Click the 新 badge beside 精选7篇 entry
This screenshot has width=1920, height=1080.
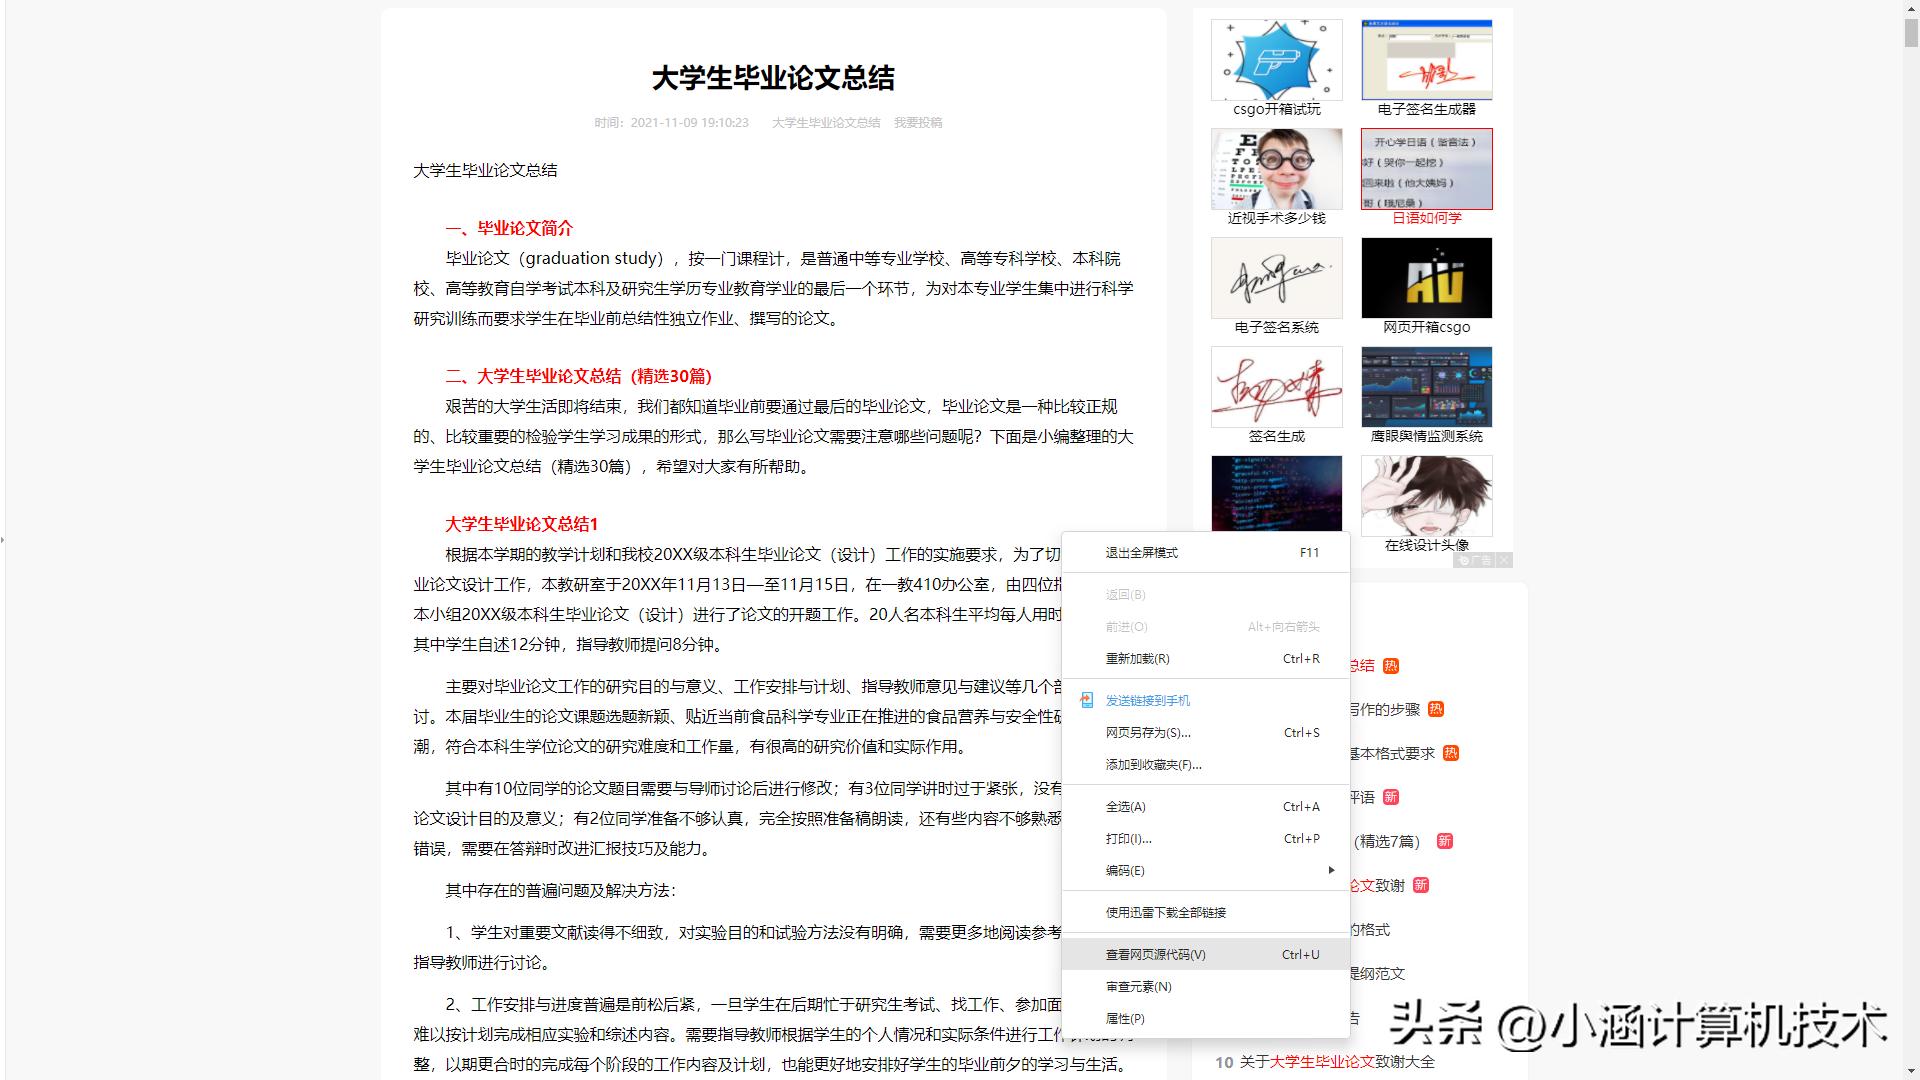point(1444,841)
